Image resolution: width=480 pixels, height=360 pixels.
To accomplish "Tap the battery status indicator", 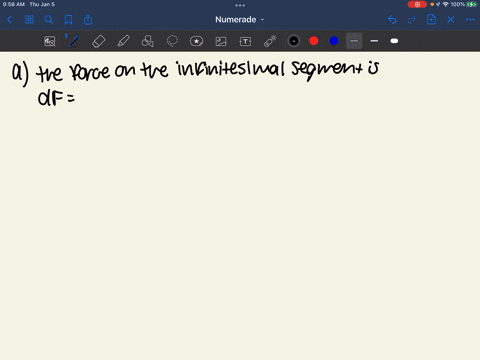I will coord(472,4).
